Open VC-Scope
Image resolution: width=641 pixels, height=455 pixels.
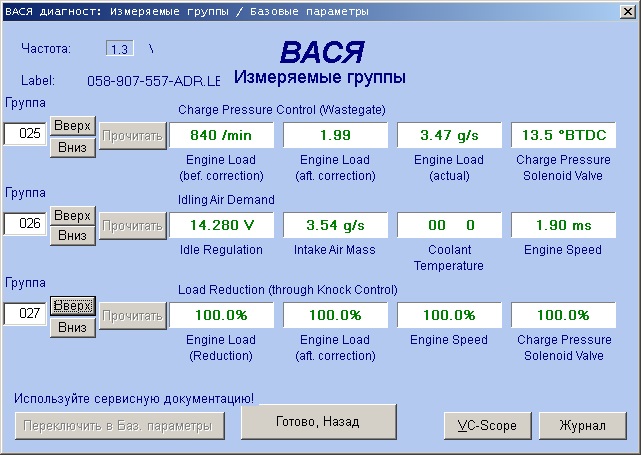pyautogui.click(x=488, y=426)
